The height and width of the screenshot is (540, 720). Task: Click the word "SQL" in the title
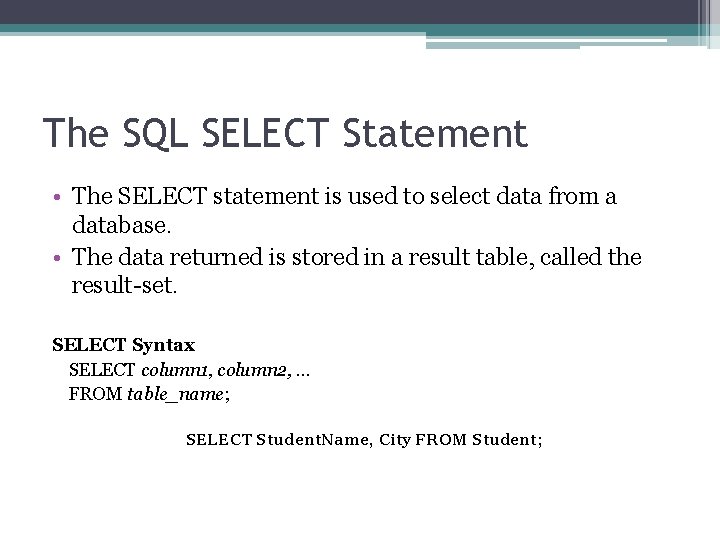pos(155,134)
